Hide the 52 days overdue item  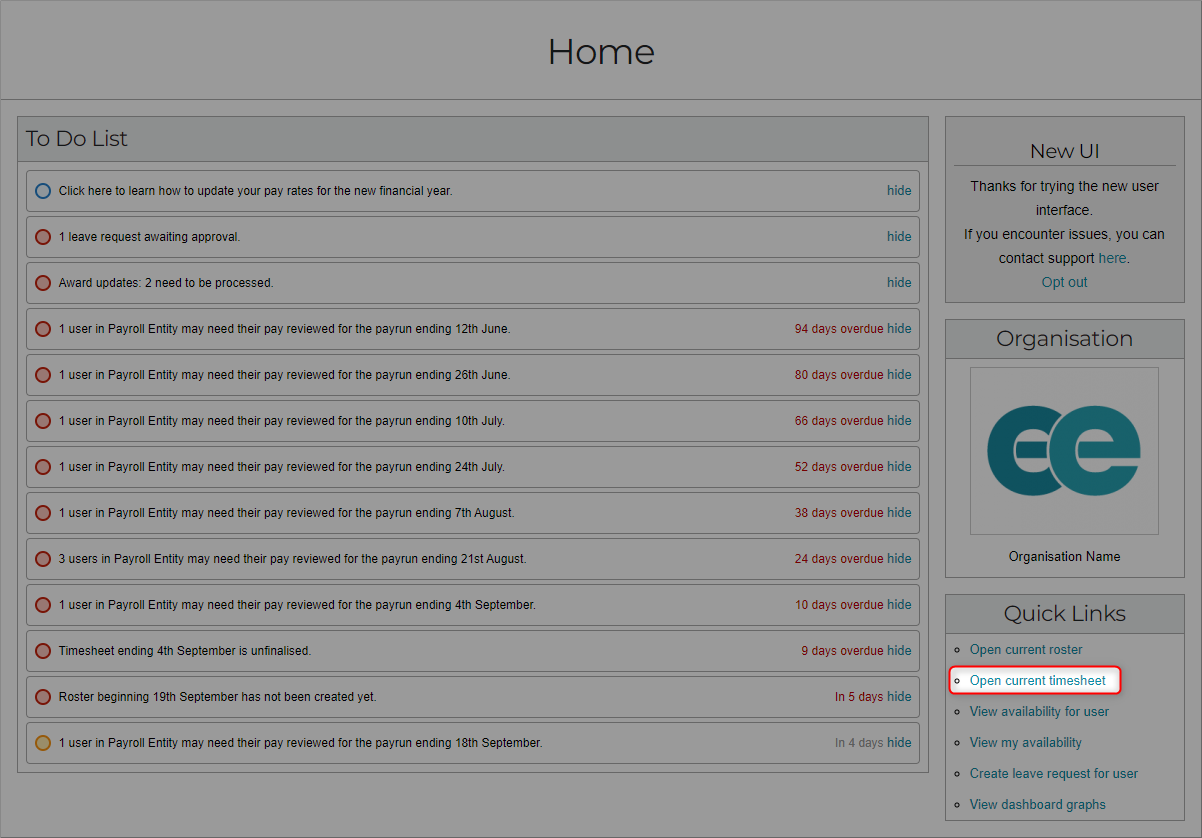[899, 466]
